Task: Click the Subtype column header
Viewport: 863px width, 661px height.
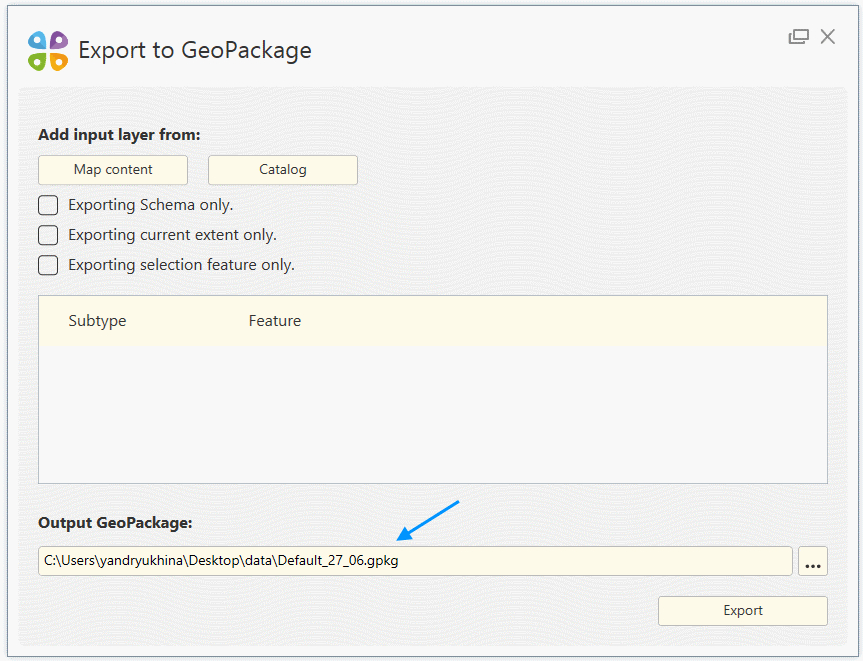Action: pyautogui.click(x=97, y=320)
